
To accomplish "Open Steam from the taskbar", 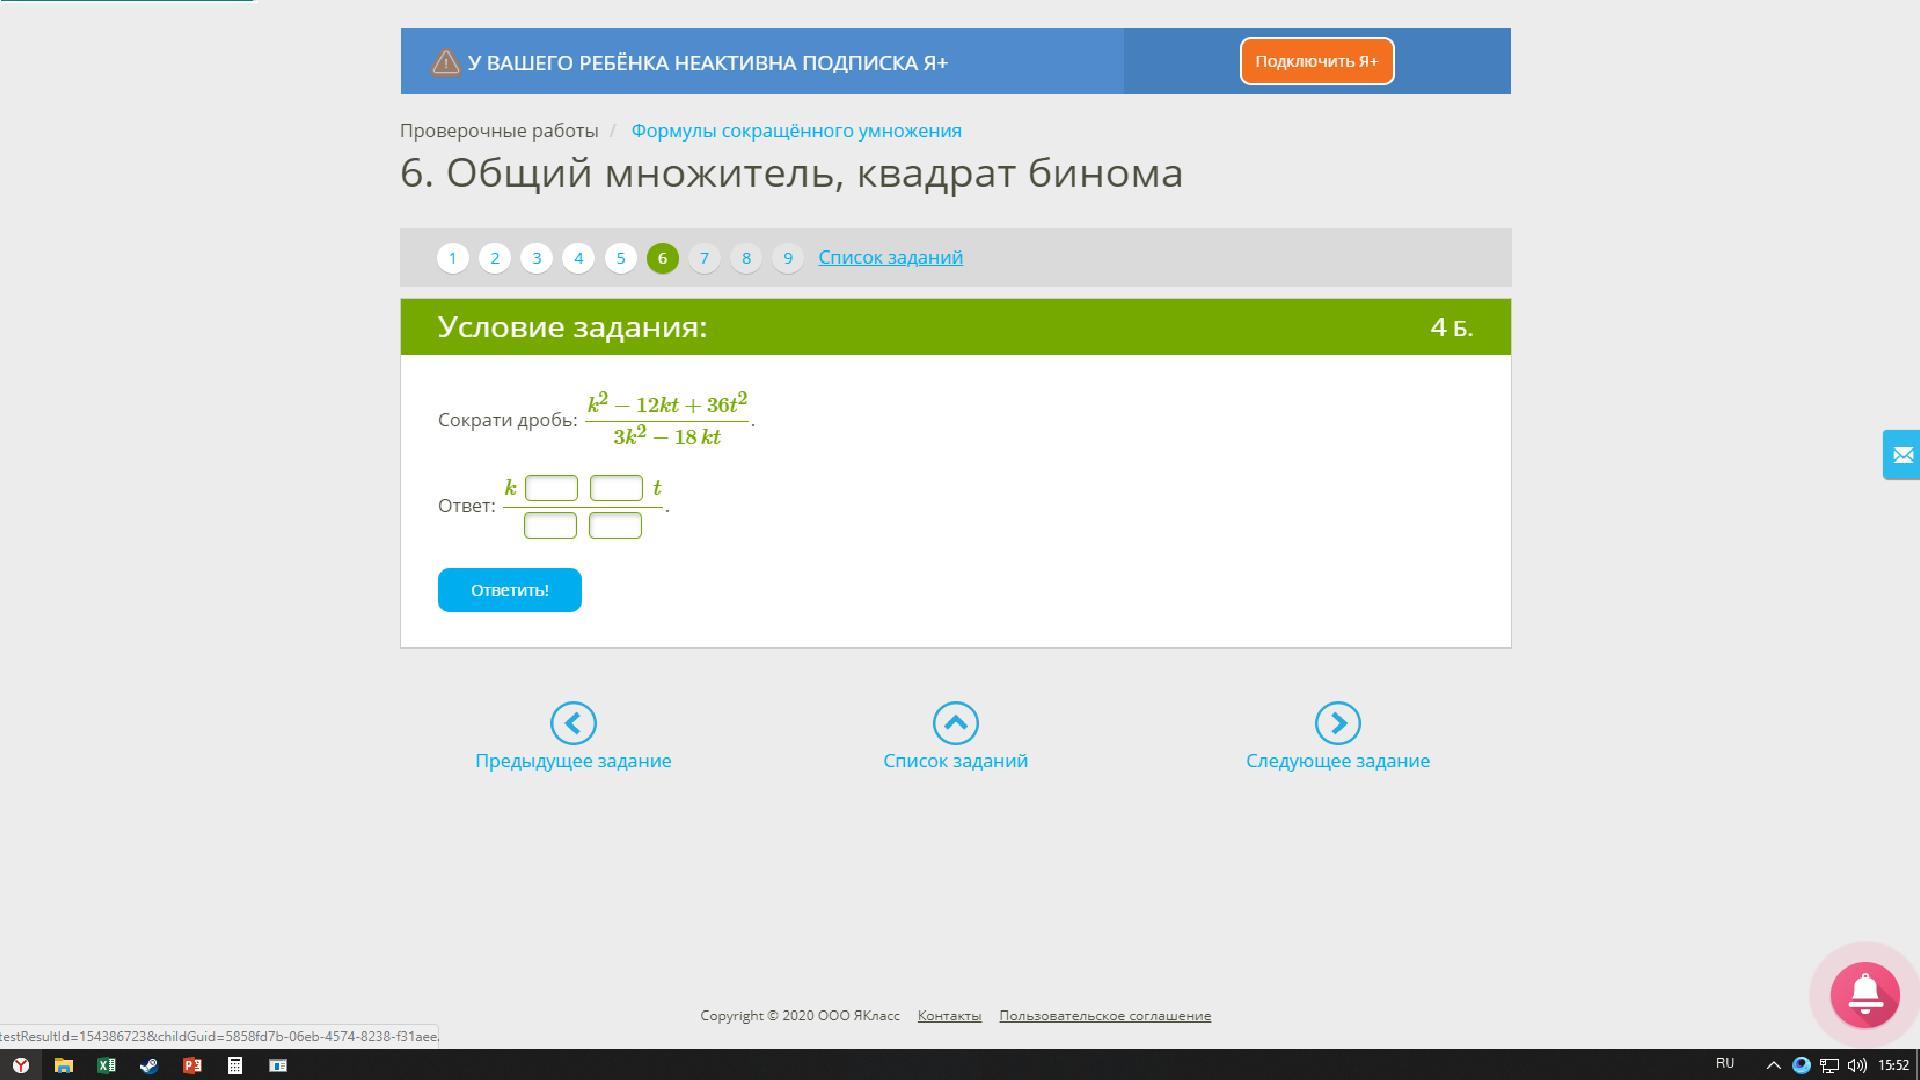I will click(149, 1065).
